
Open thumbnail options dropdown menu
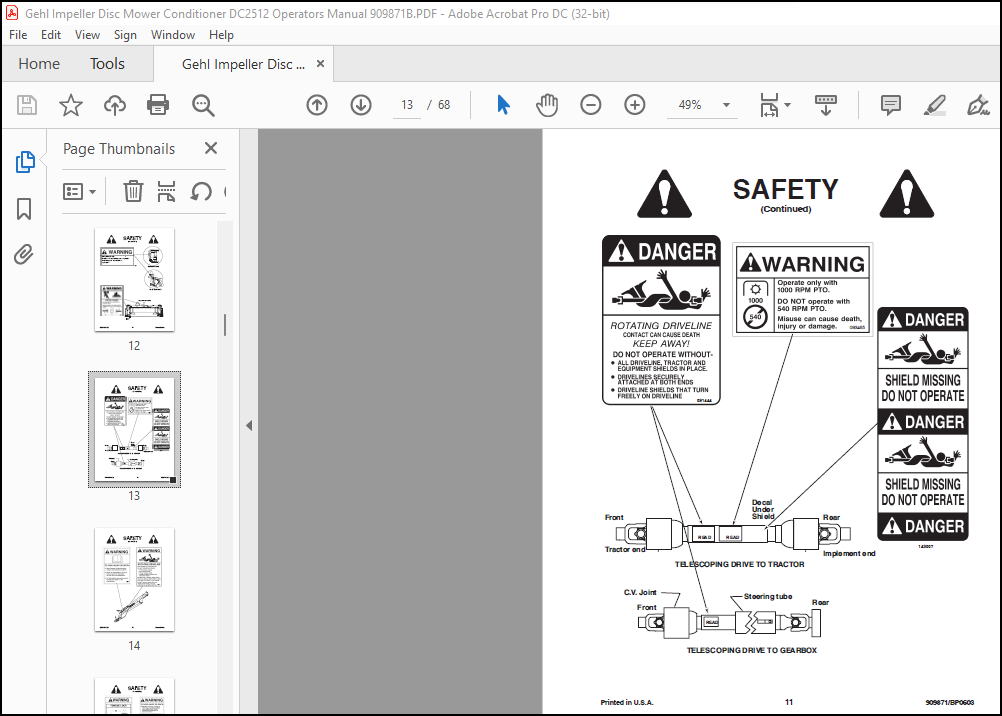(x=79, y=191)
